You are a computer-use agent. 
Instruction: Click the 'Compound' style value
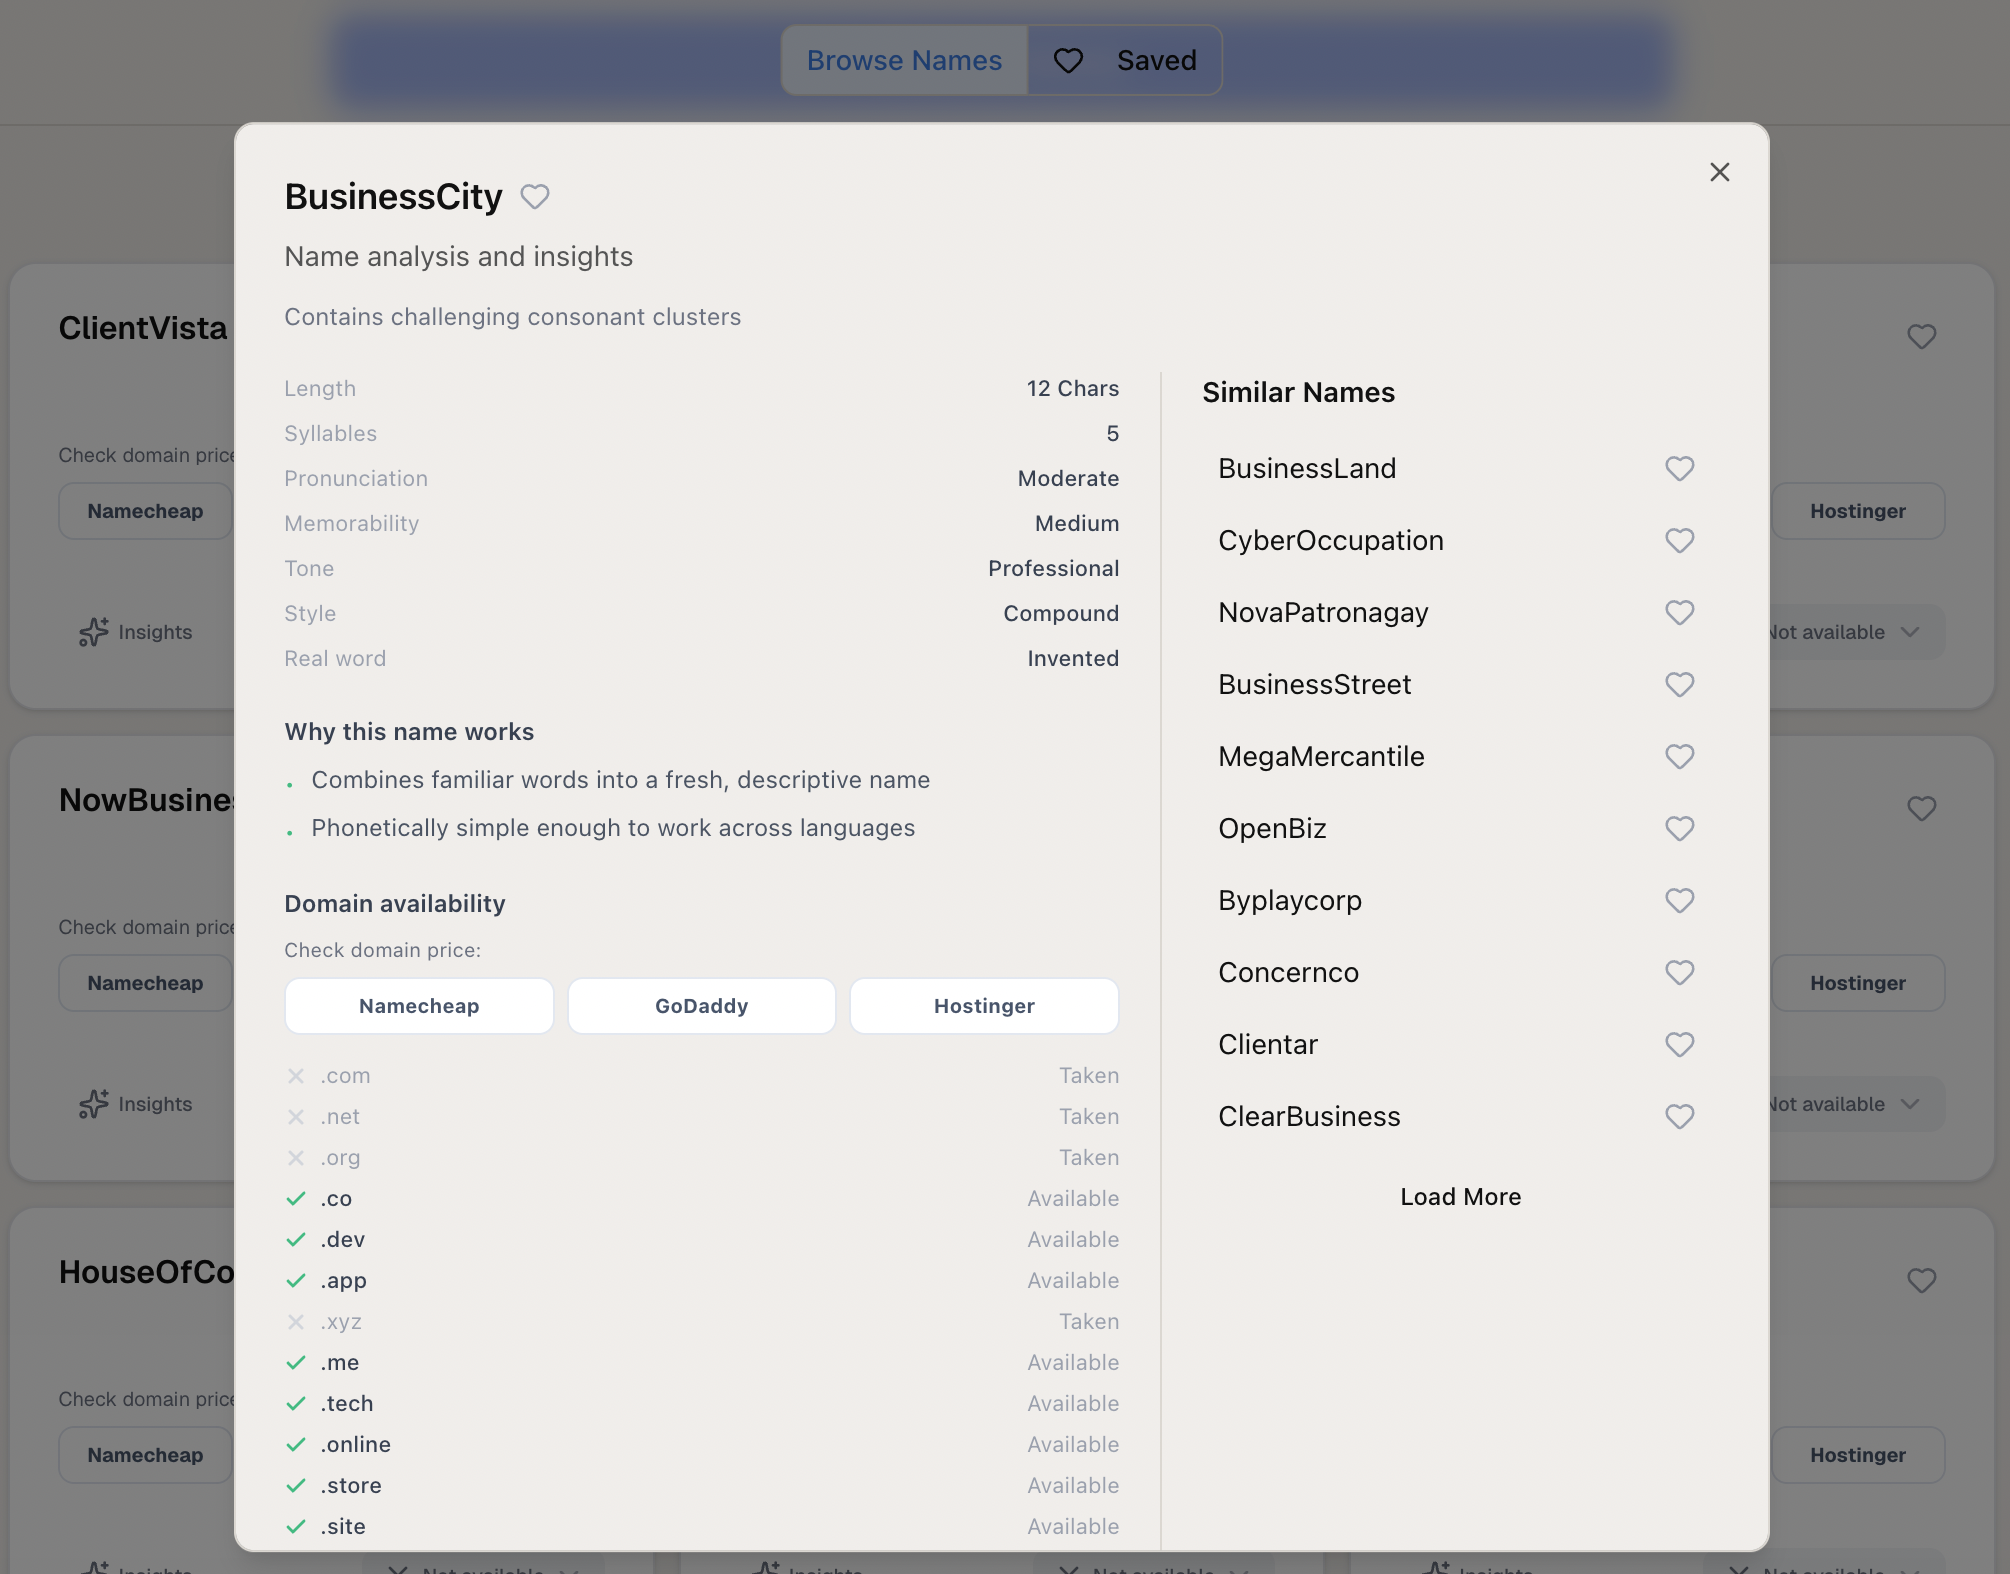1061,613
